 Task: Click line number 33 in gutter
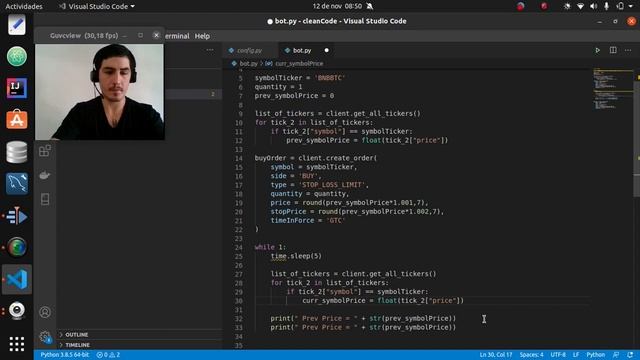click(x=239, y=327)
